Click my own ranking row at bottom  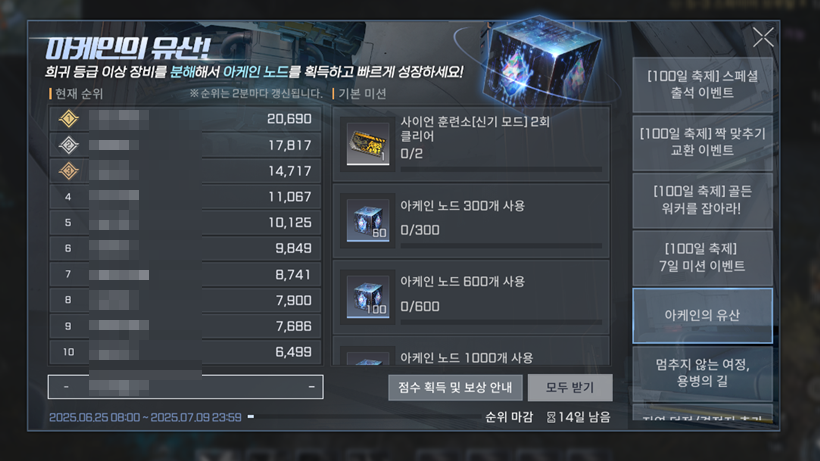pos(186,387)
